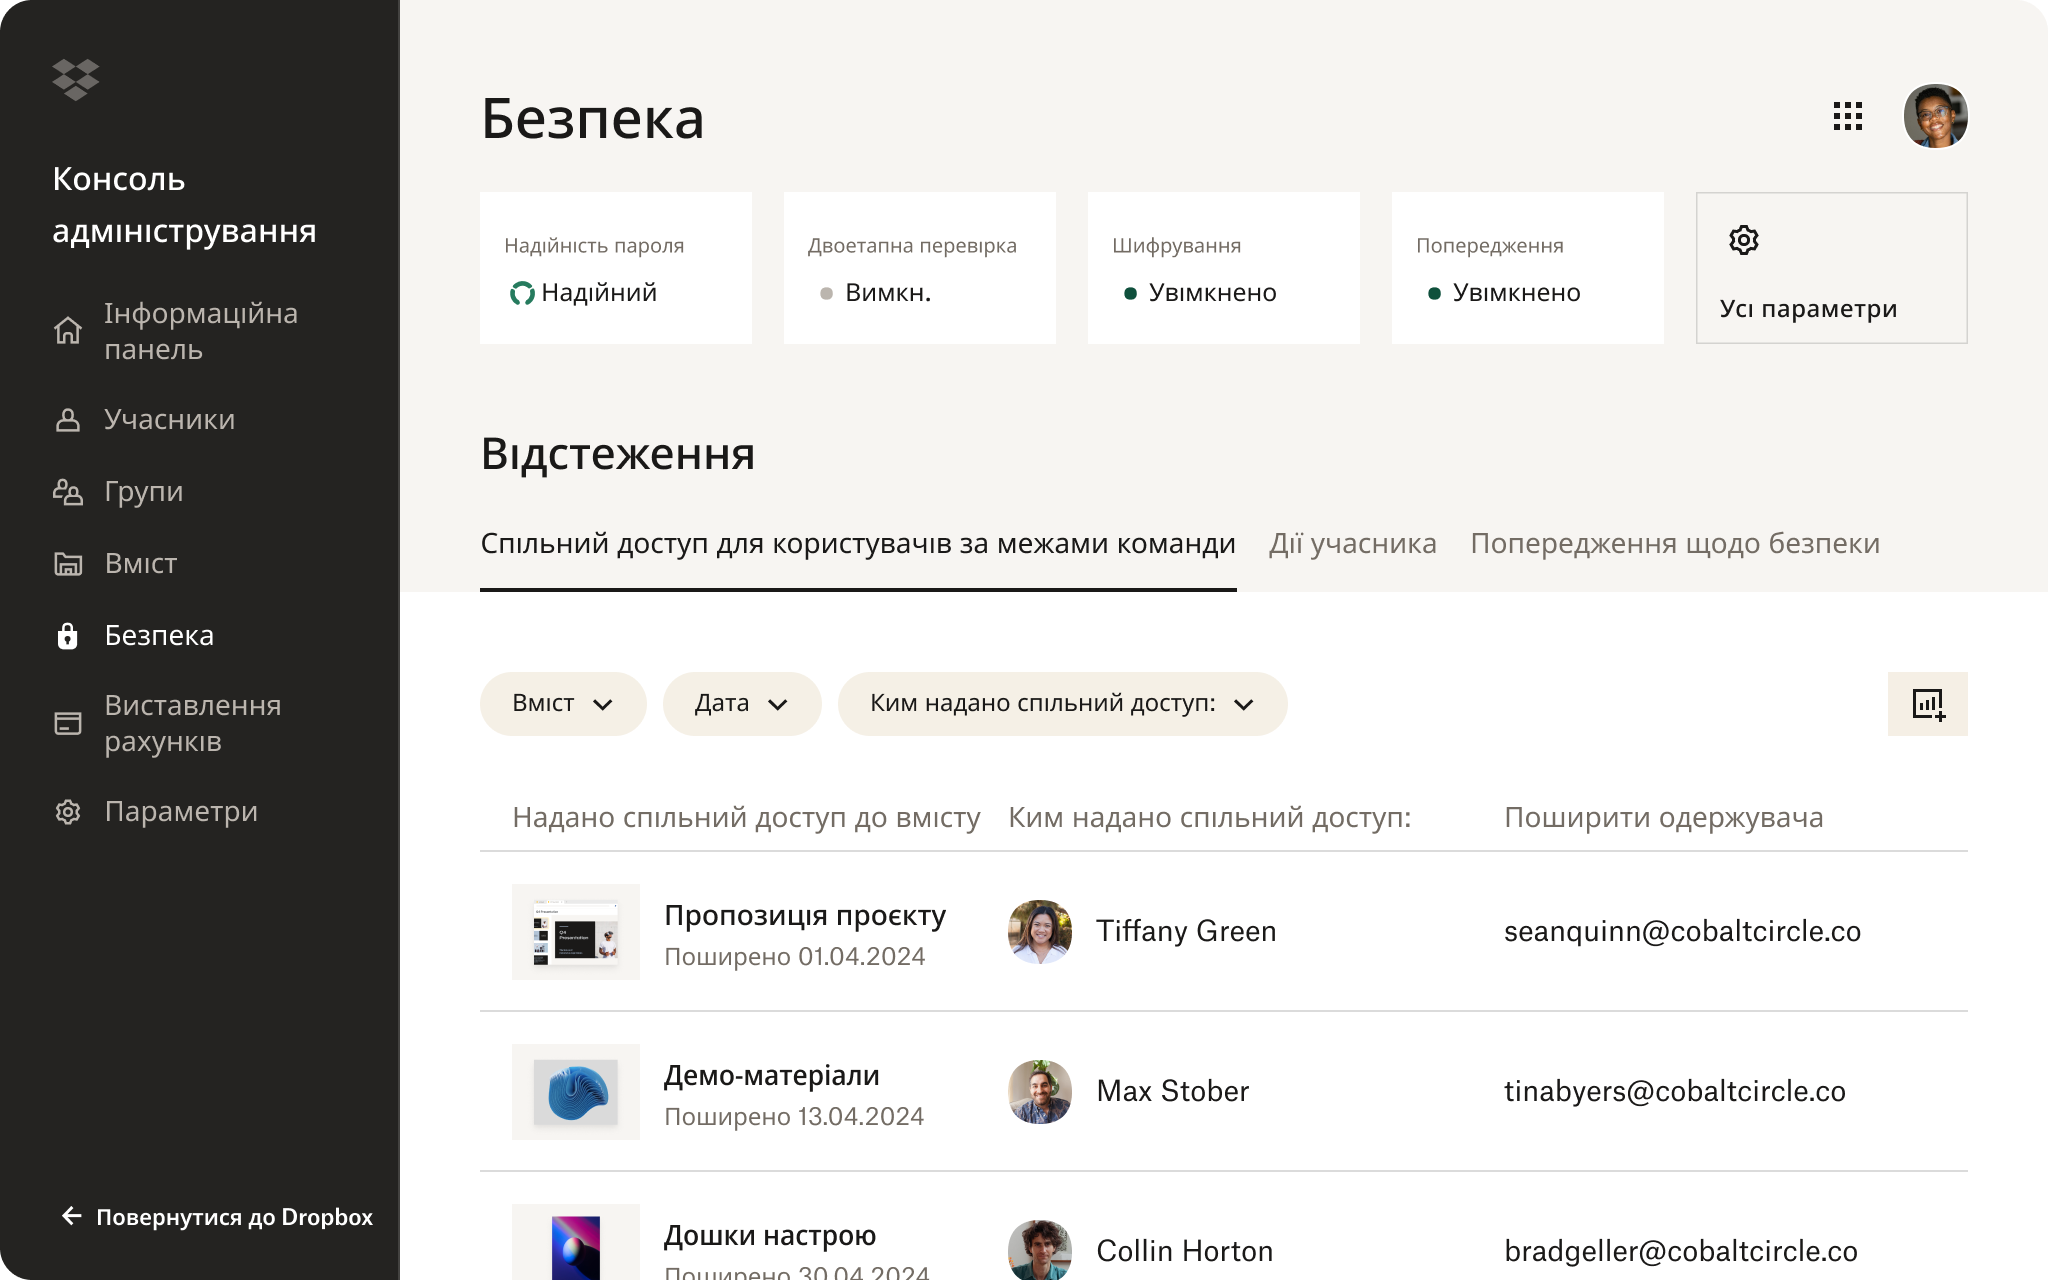Click the Поширено 01.04.2024 date
This screenshot has height=1280, width=2048.
coord(795,957)
